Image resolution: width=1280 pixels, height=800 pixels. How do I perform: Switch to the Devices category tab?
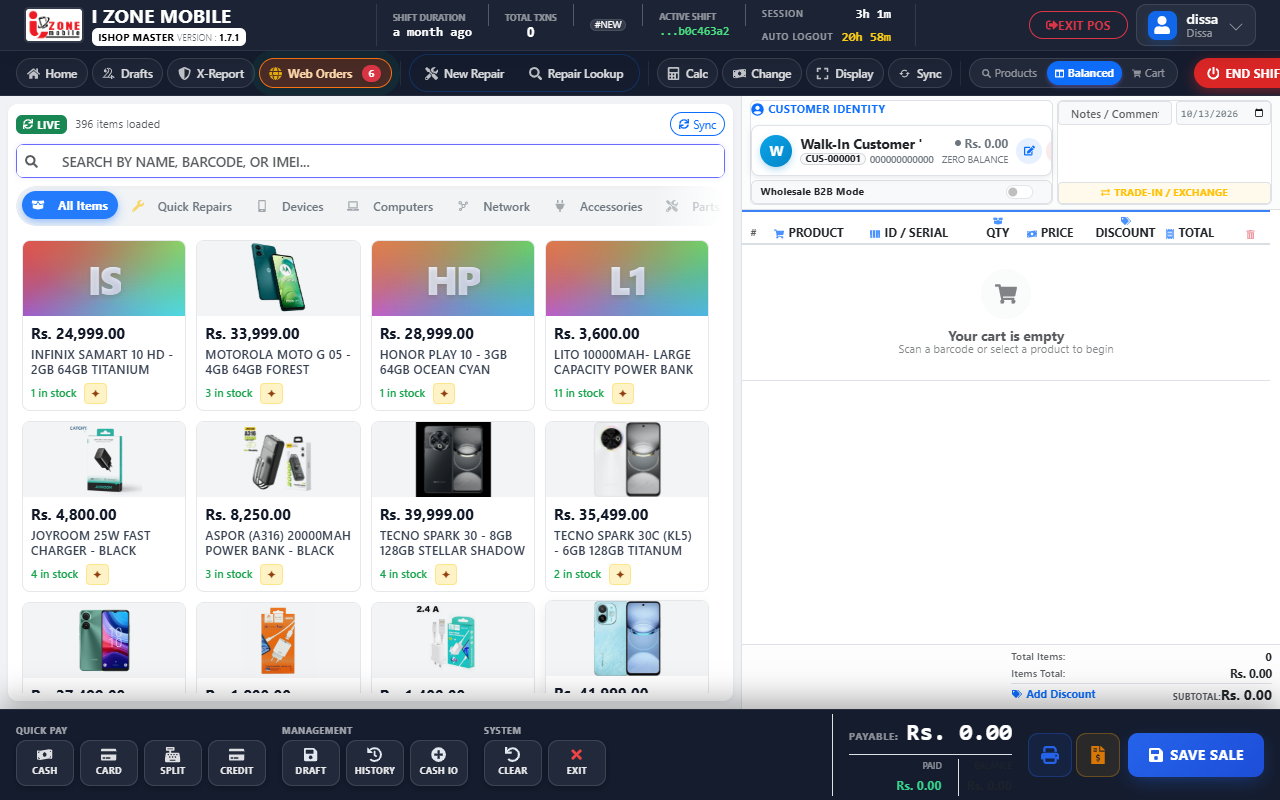[x=290, y=207]
